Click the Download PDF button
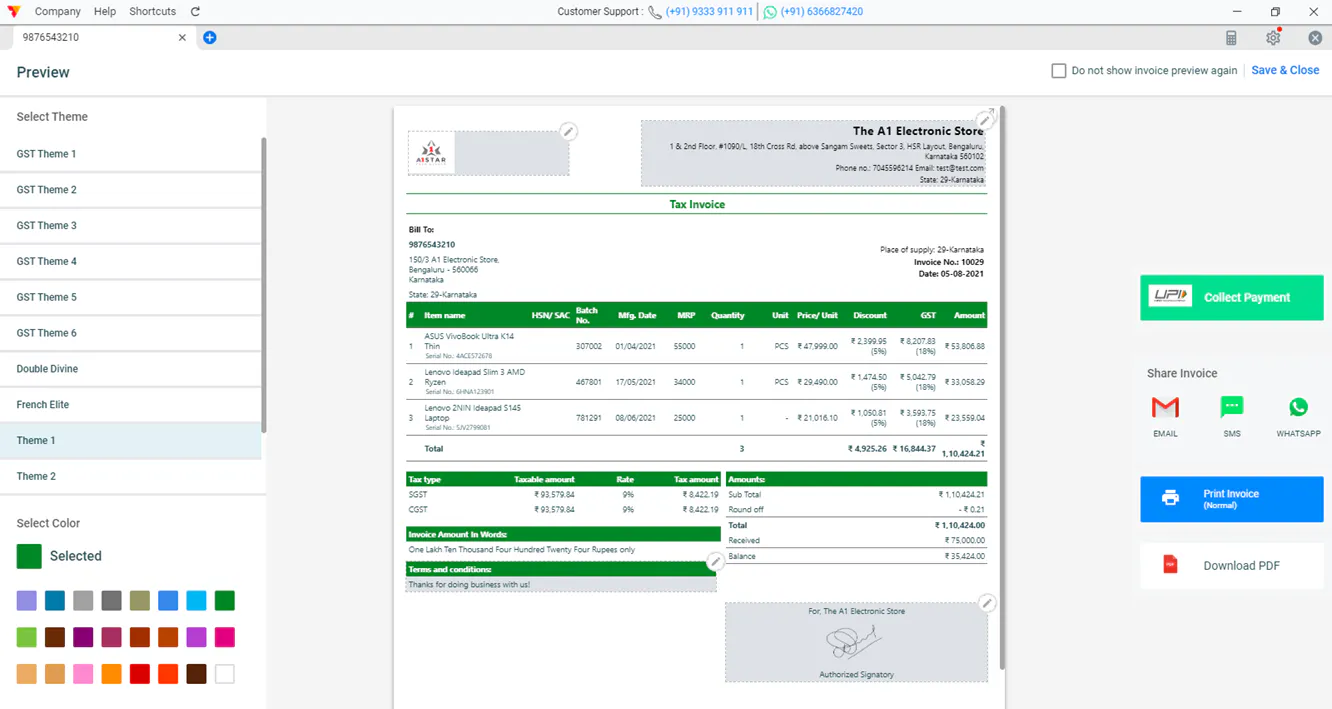Screen dimensions: 1332x709 point(1231,565)
